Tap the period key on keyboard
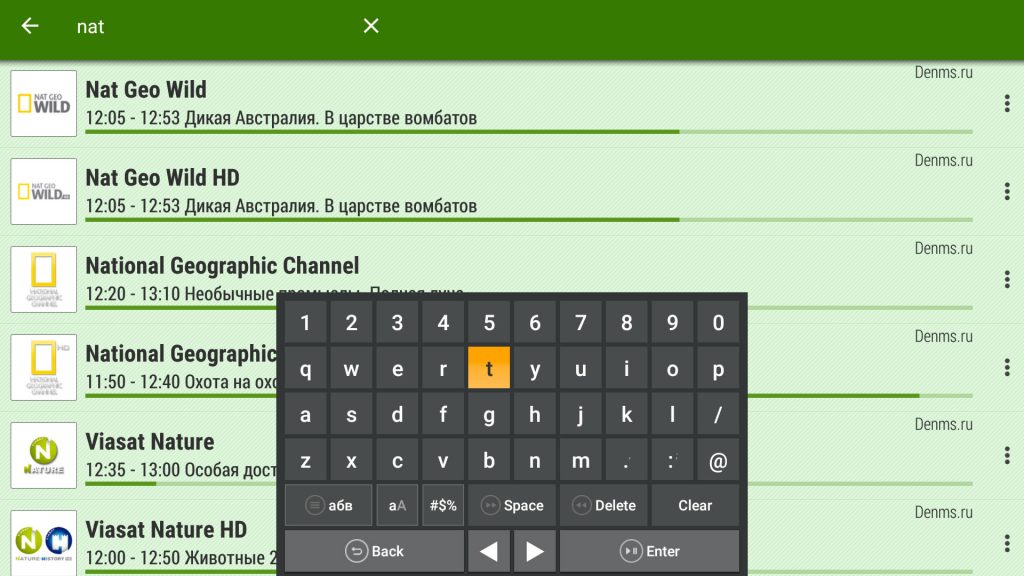The width and height of the screenshot is (1024, 576). [626, 460]
